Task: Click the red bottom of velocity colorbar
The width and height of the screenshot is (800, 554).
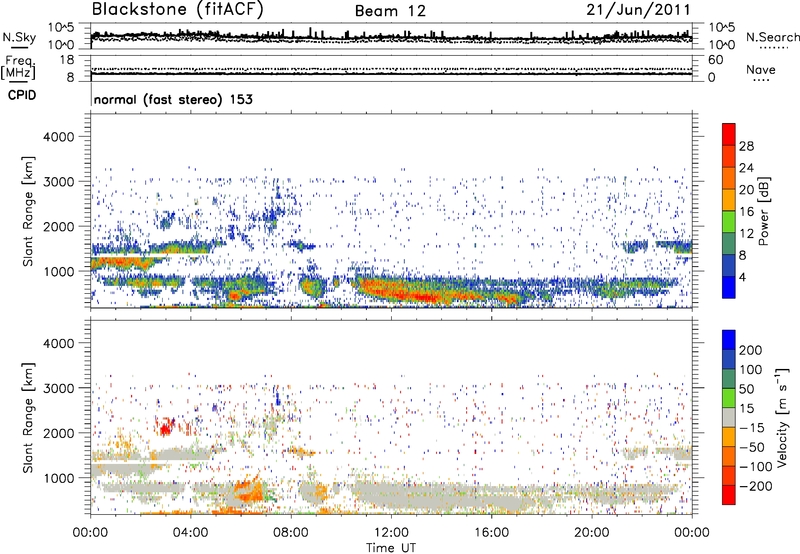Action: click(x=729, y=495)
